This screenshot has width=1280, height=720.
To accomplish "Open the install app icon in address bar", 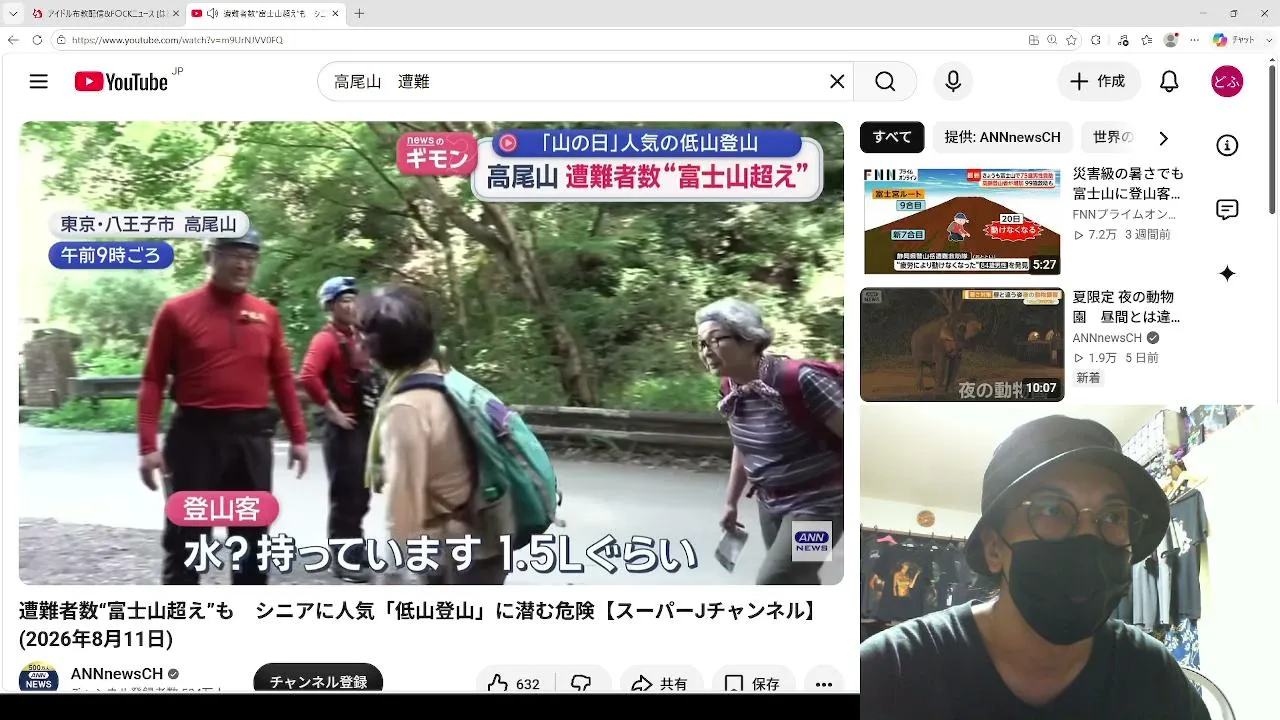I will pyautogui.click(x=1034, y=40).
